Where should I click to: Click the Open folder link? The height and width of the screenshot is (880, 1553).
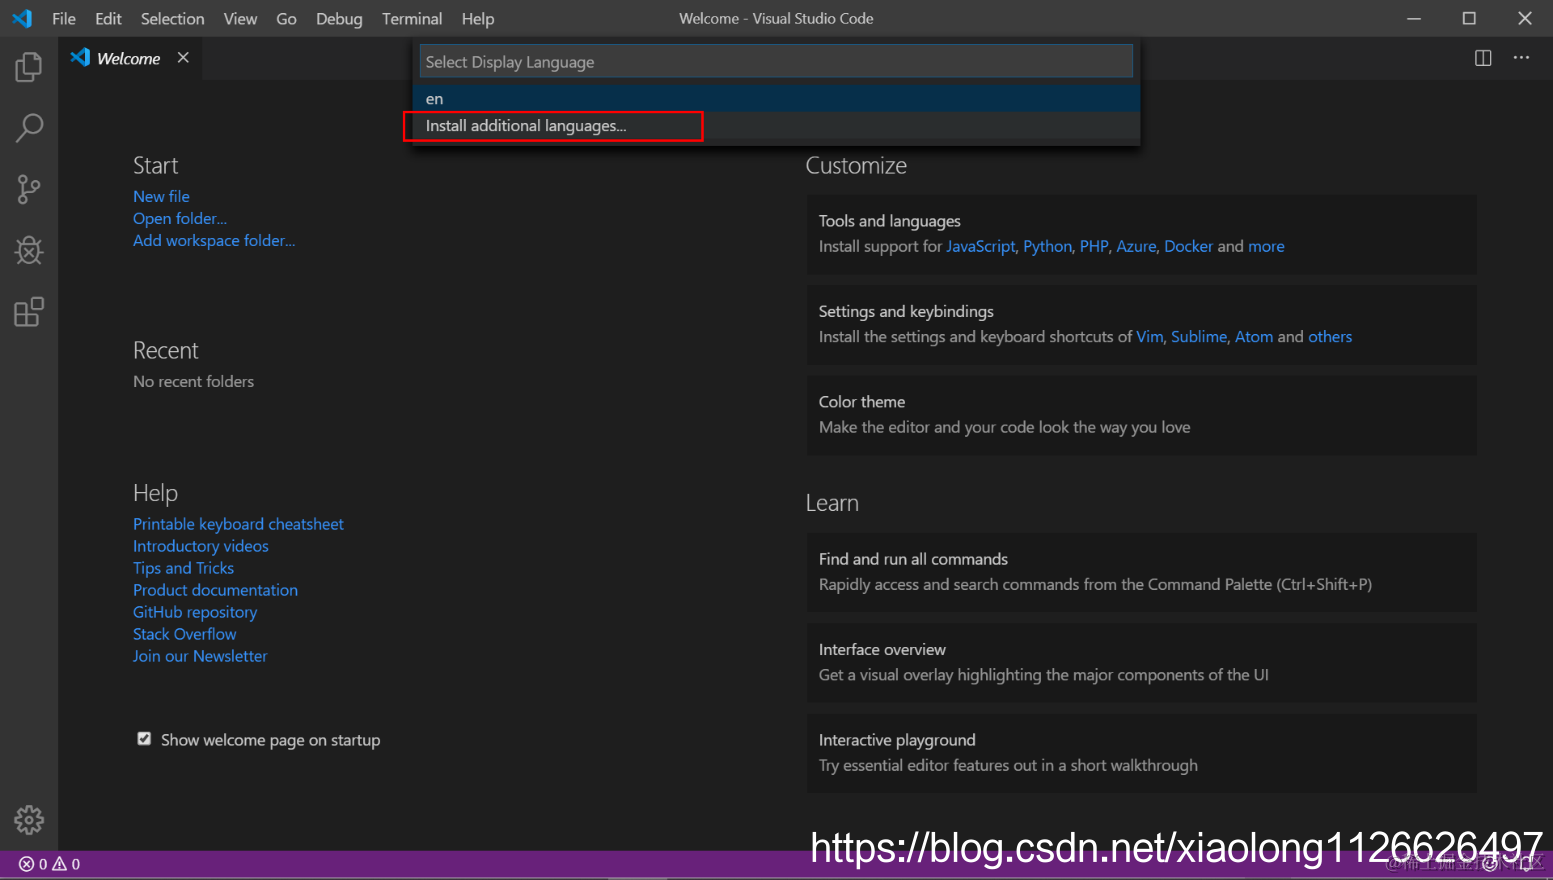[180, 218]
